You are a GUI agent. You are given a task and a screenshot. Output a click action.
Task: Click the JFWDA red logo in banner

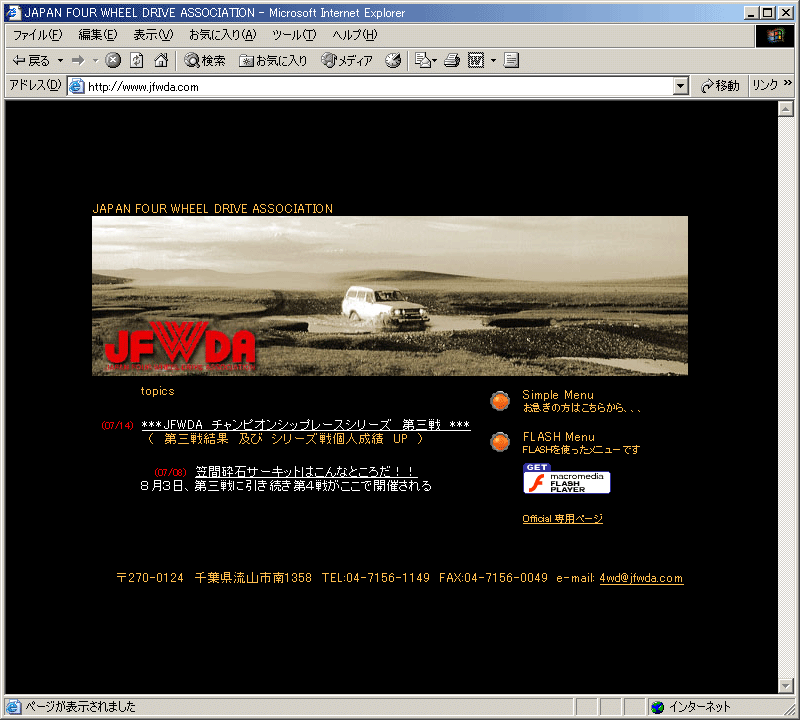click(x=180, y=346)
